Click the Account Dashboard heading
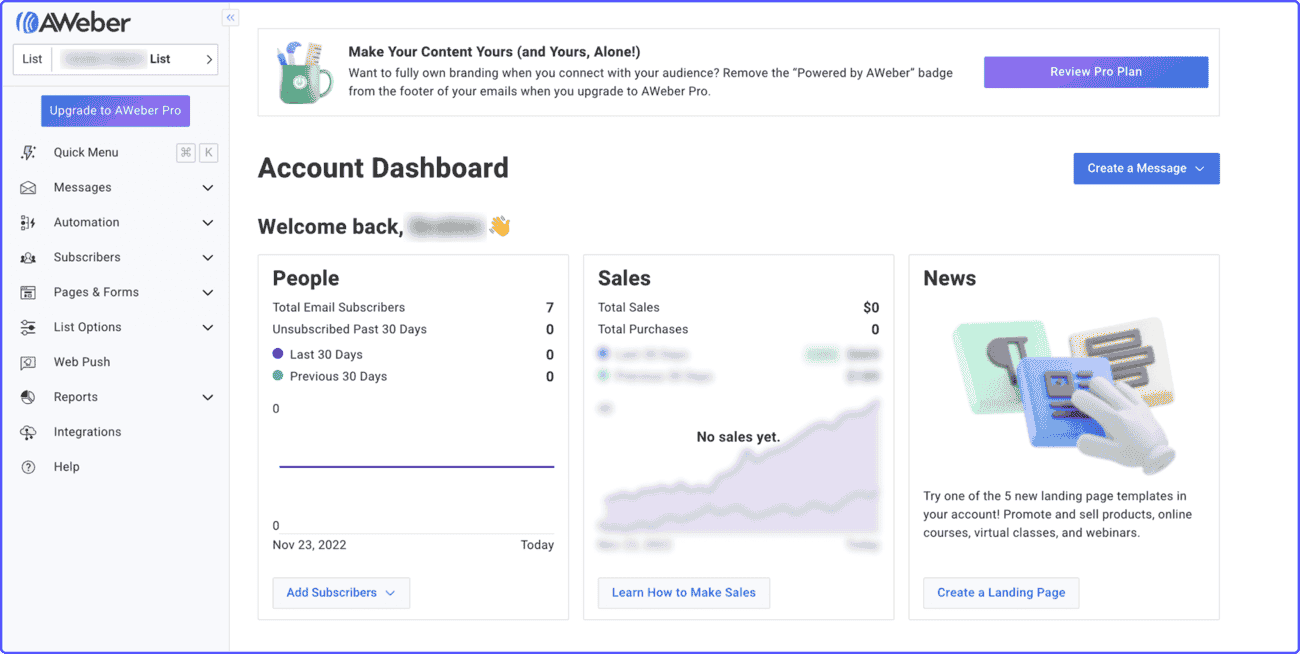 383,168
